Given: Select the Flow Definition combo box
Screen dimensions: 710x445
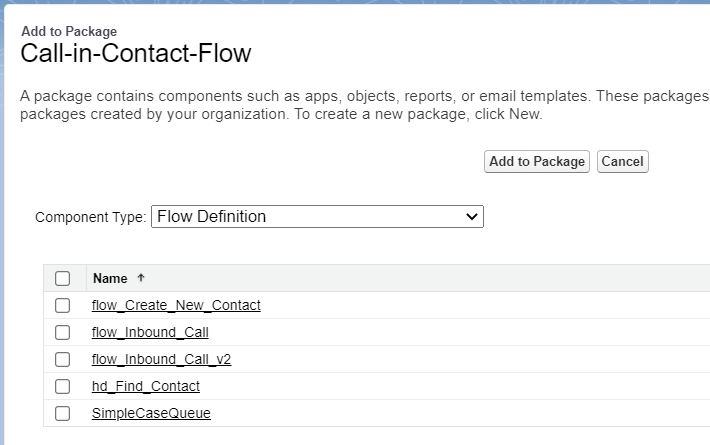Looking at the screenshot, I should [x=317, y=216].
